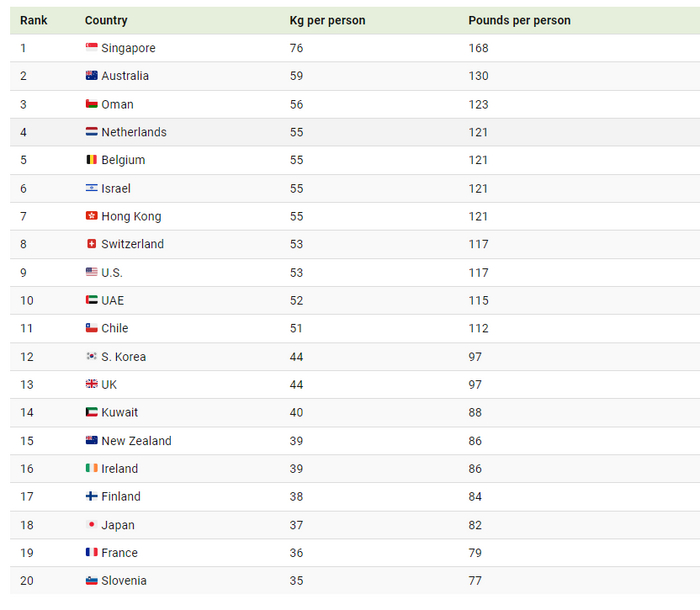Click the Chile flag icon
This screenshot has height=610, width=700.
point(91,328)
